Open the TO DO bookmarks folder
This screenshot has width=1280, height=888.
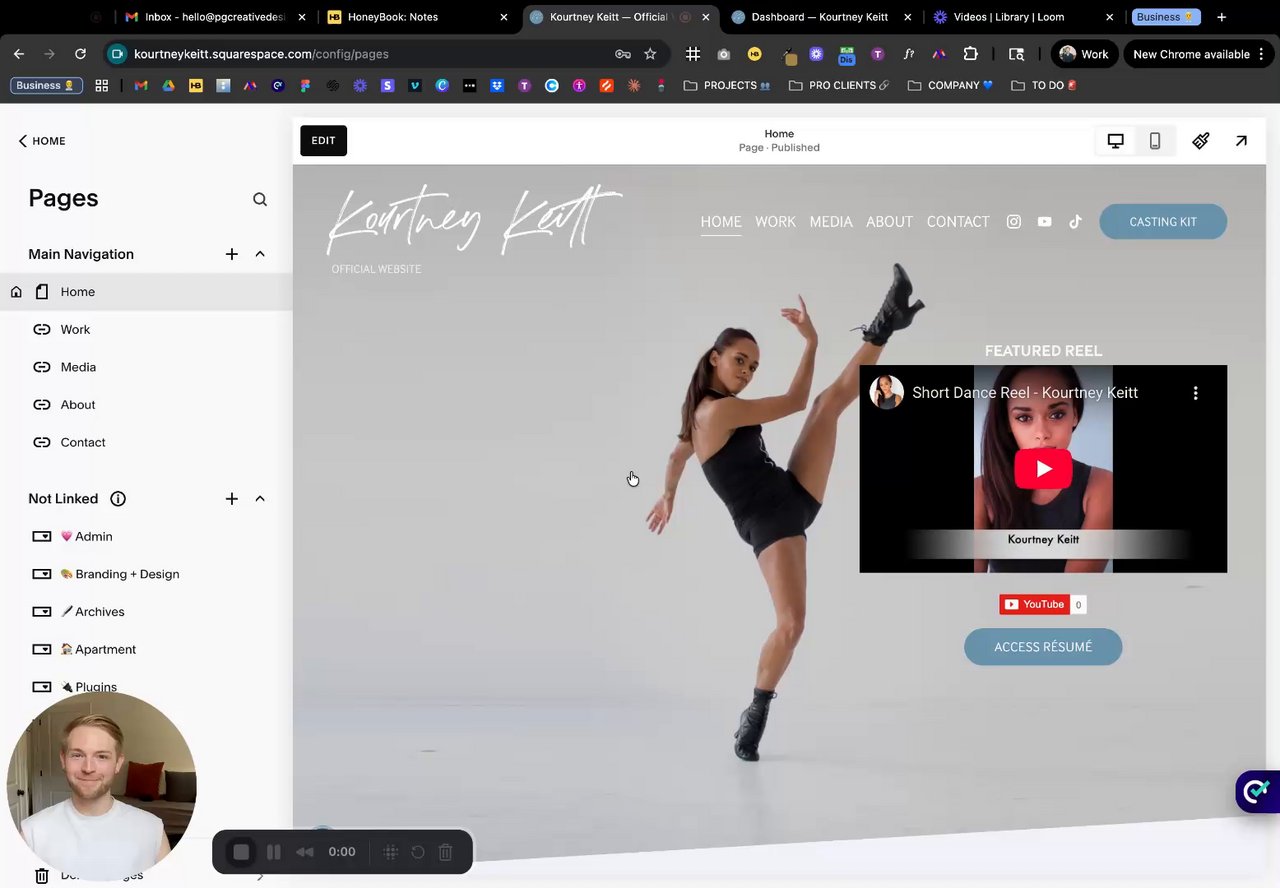tap(1044, 86)
